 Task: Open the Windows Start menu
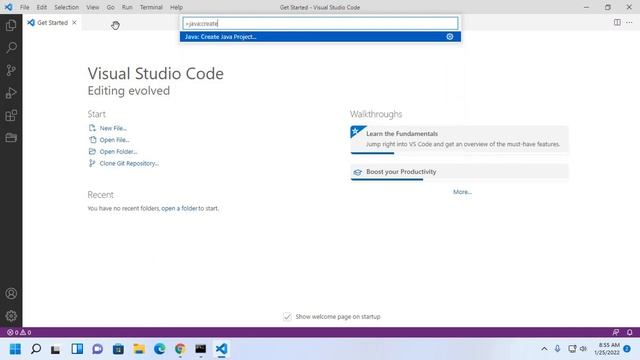click(15, 349)
